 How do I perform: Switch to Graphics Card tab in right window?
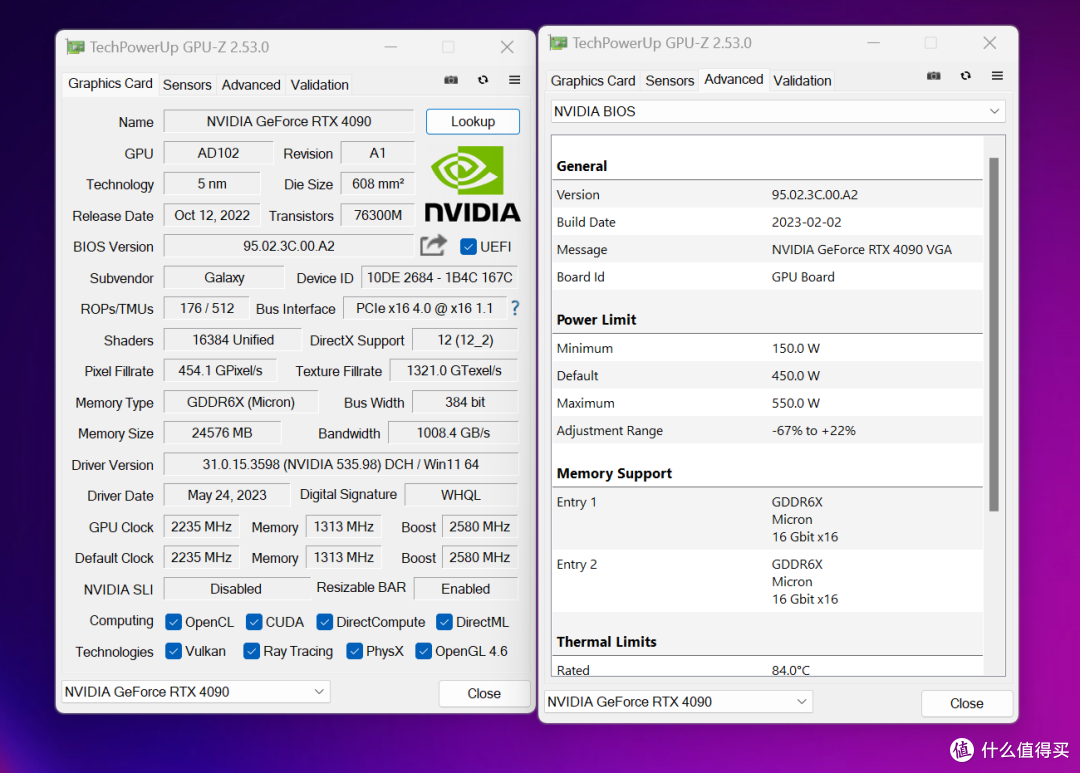[593, 81]
